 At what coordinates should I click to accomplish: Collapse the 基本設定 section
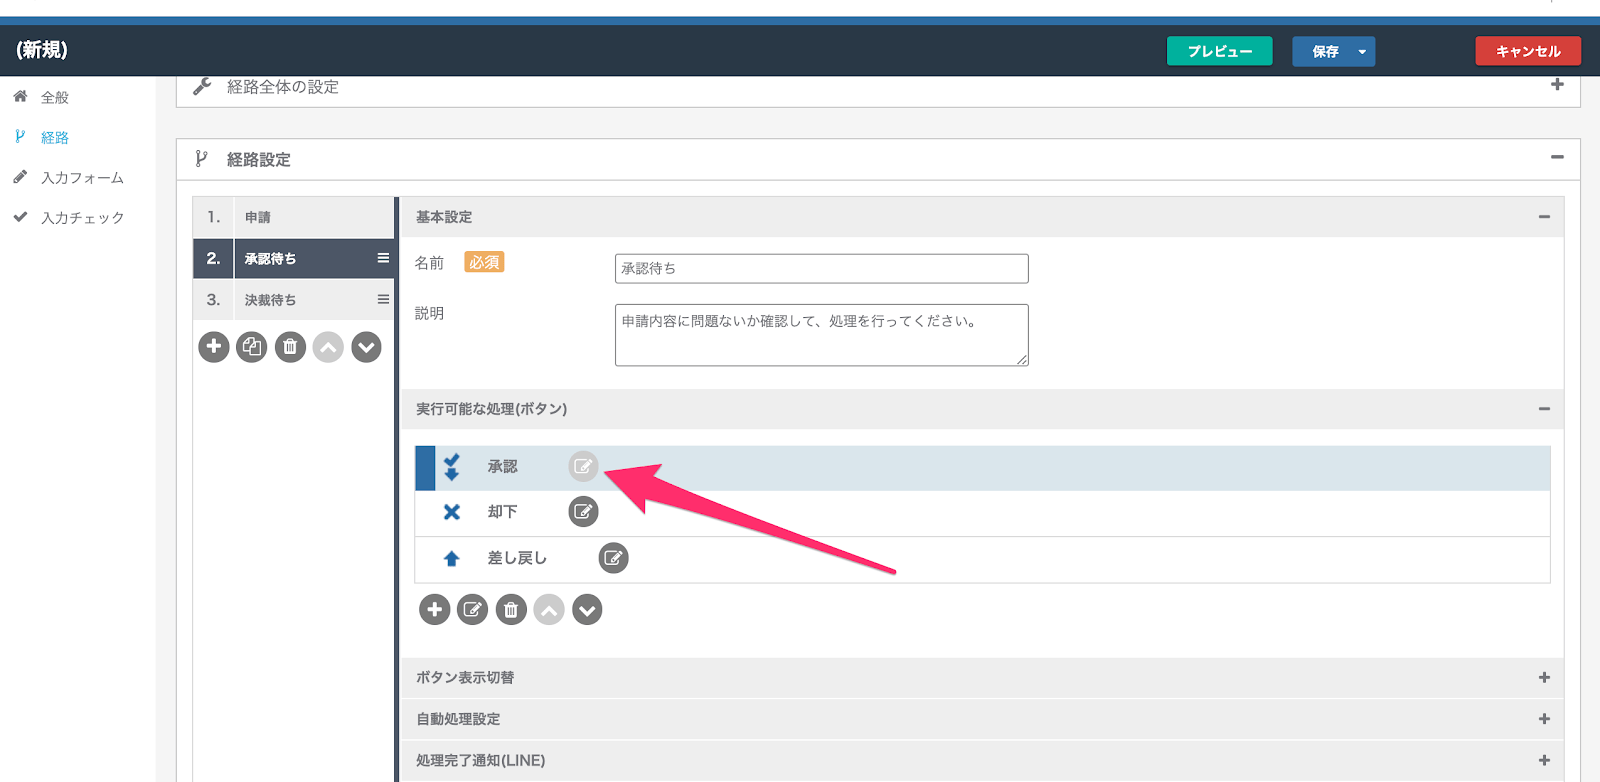pos(1544,217)
